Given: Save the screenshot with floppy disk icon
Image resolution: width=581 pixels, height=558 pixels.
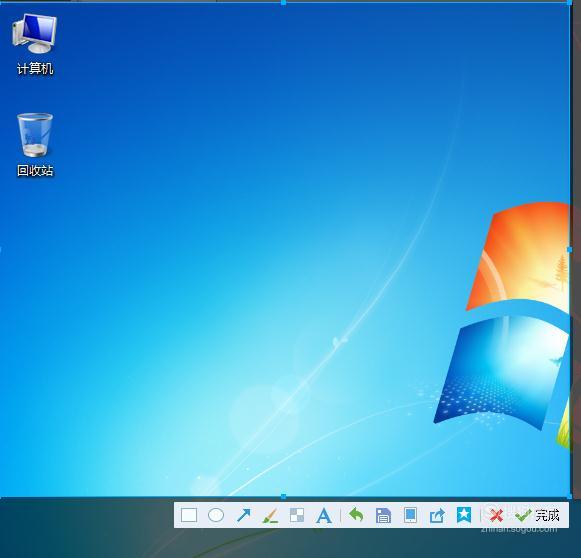Looking at the screenshot, I should pos(383,515).
